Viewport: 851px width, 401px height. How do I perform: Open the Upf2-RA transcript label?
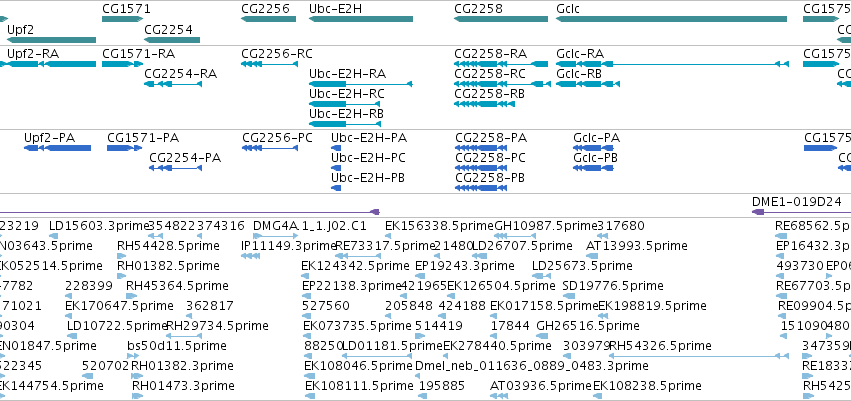coord(33,54)
